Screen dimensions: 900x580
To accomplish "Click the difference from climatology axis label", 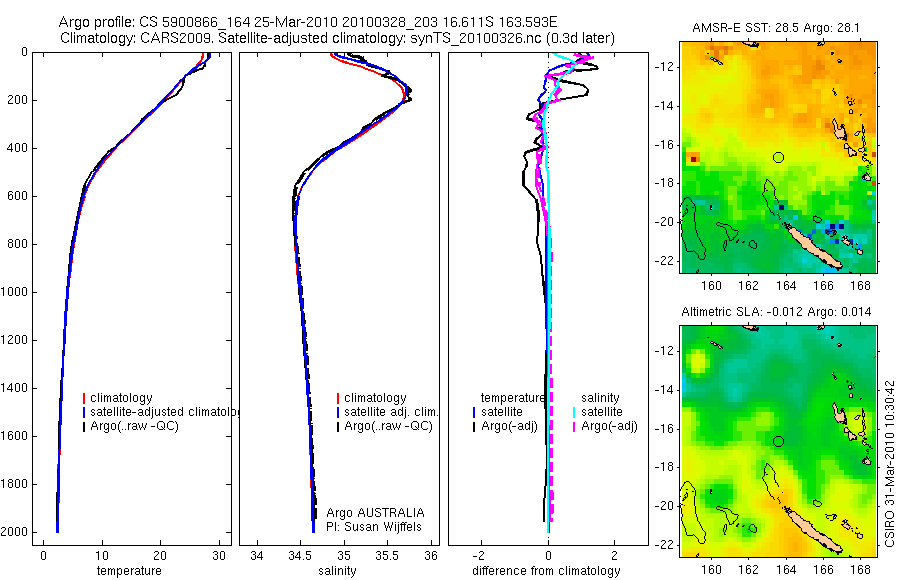I will click(546, 571).
